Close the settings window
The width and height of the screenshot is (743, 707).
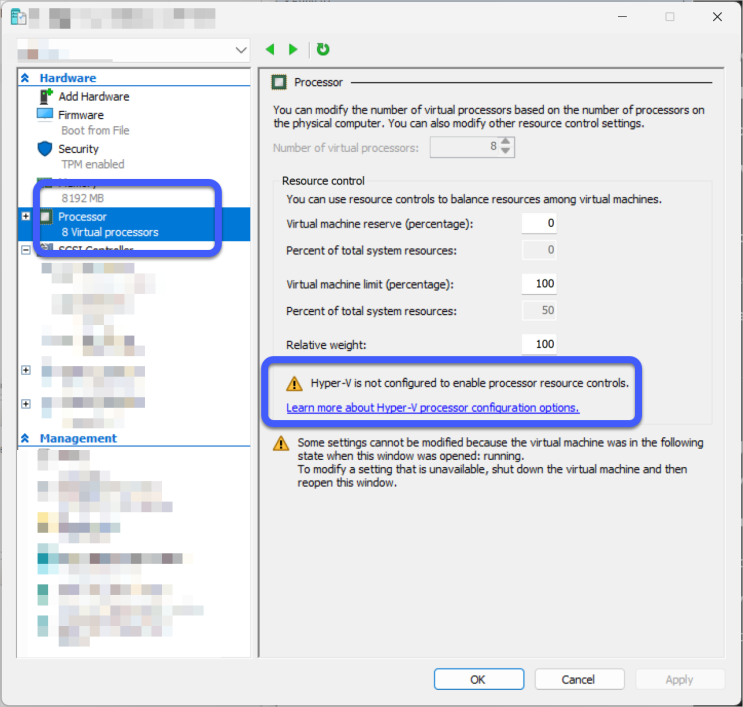coord(717,17)
